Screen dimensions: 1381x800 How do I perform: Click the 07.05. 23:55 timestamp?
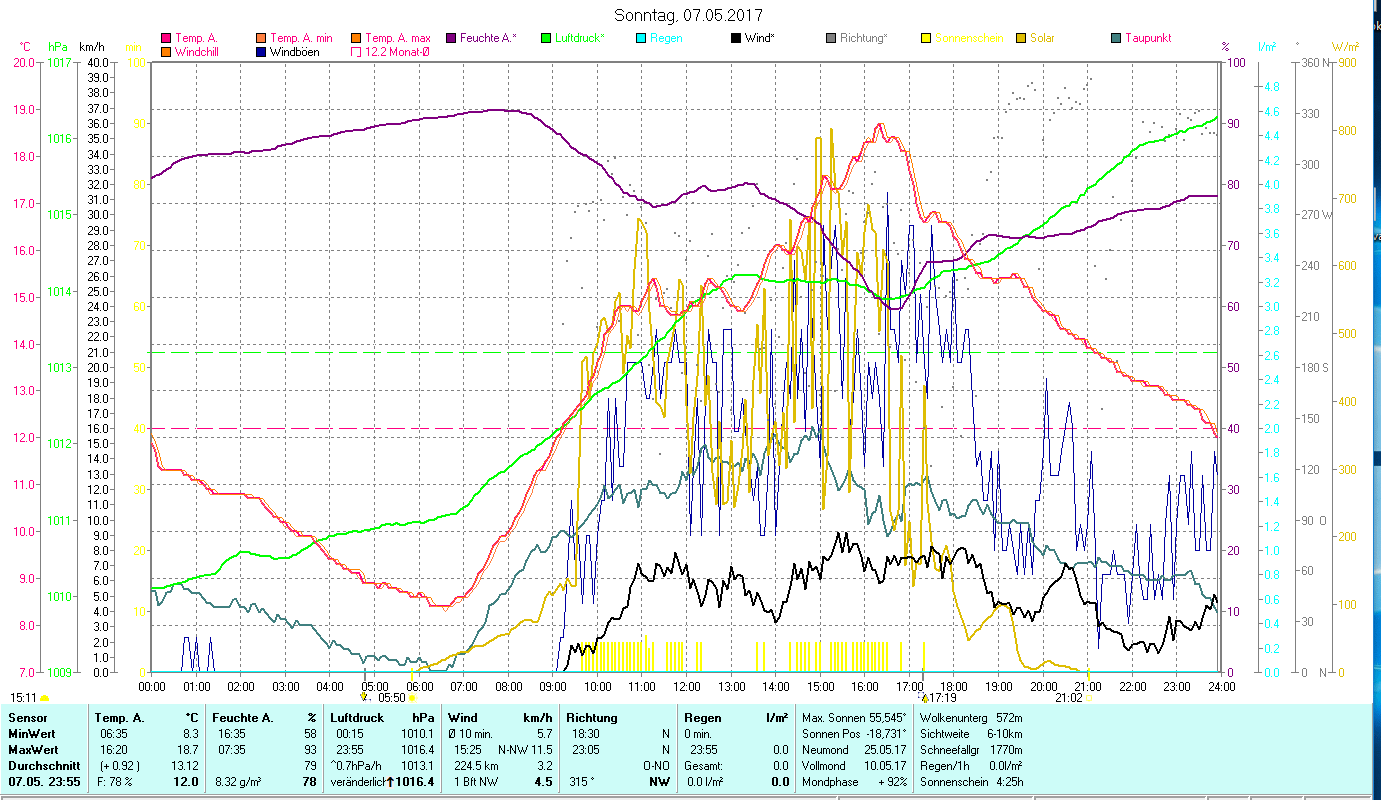(x=45, y=782)
